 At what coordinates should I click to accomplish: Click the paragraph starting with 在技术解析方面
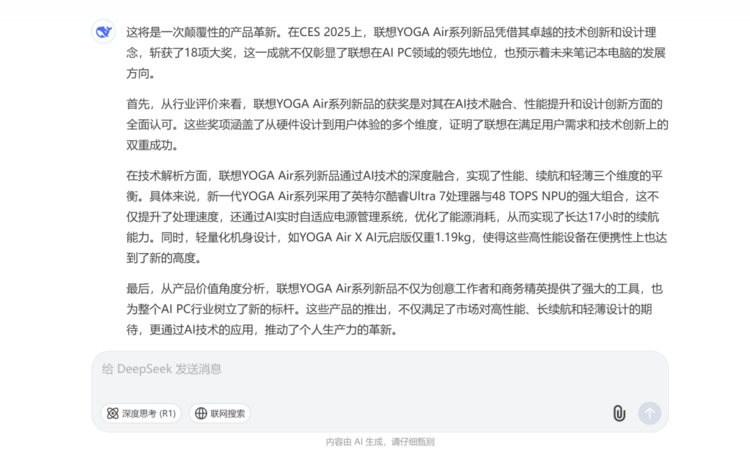396,217
